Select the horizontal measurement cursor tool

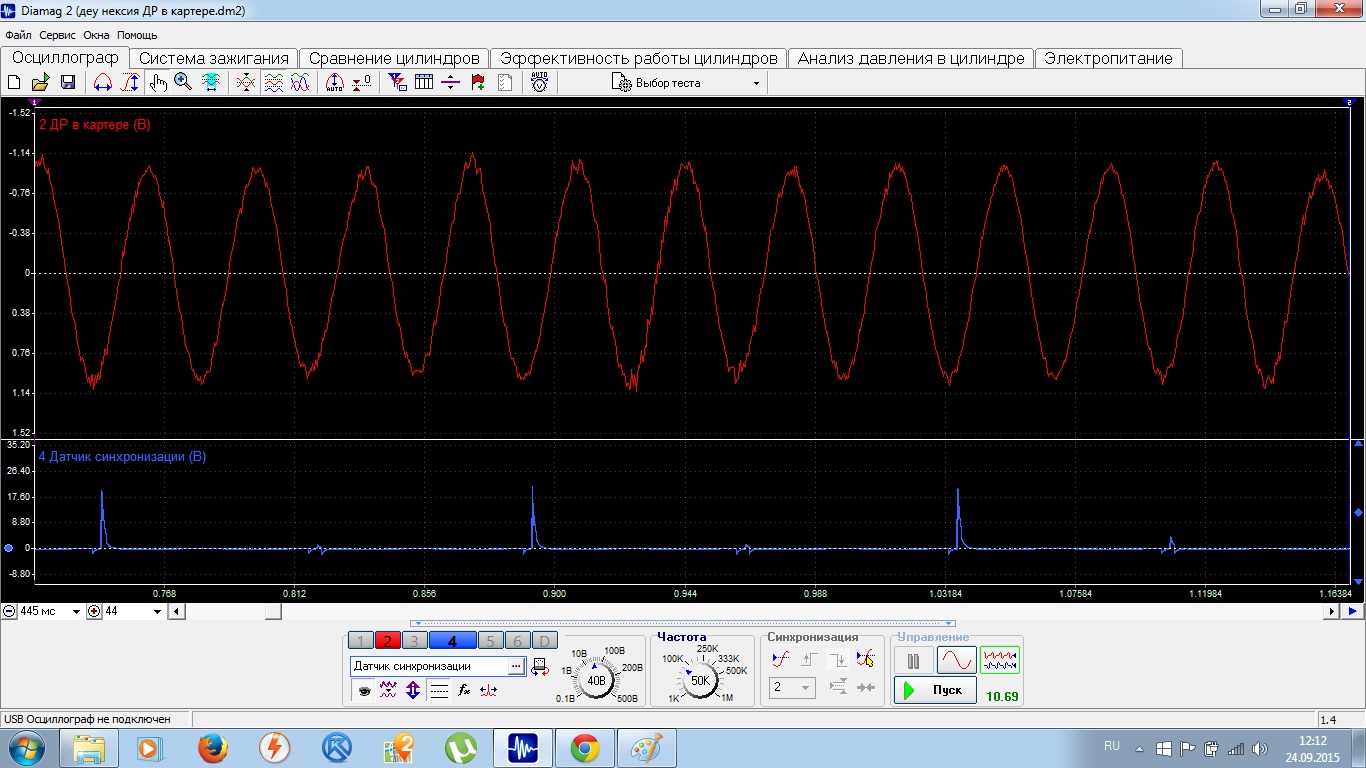point(102,83)
